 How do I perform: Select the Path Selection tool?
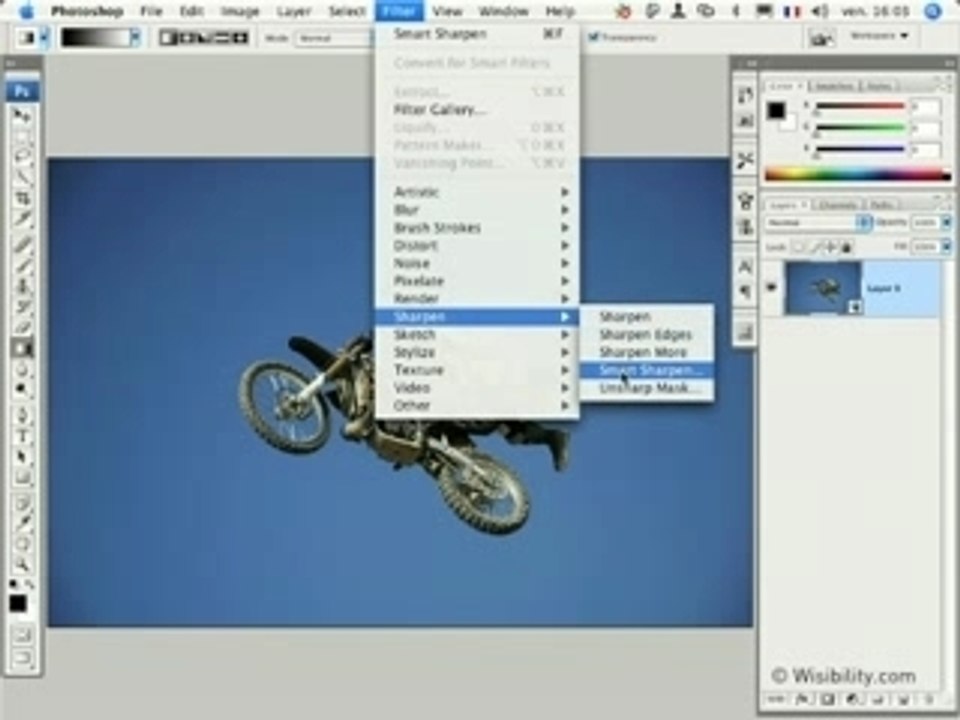point(22,457)
